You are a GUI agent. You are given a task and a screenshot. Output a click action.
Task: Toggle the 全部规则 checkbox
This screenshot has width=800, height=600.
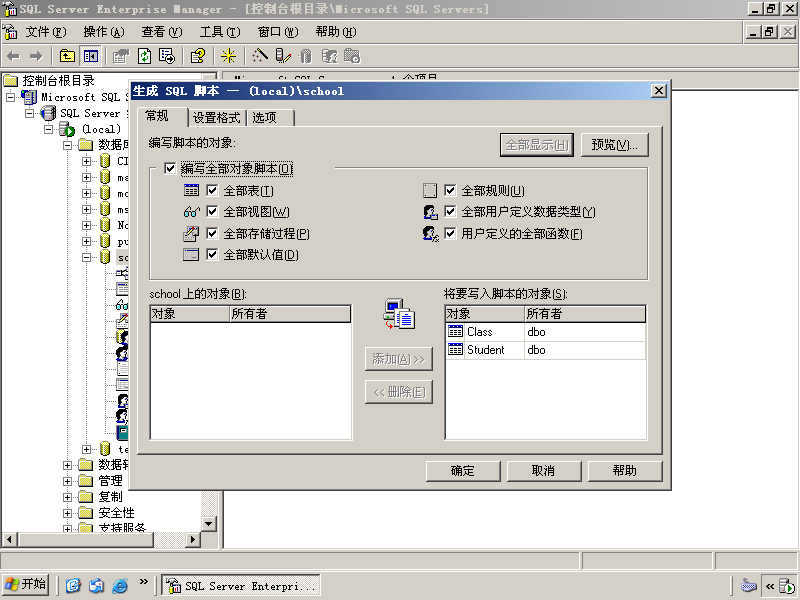[450, 190]
